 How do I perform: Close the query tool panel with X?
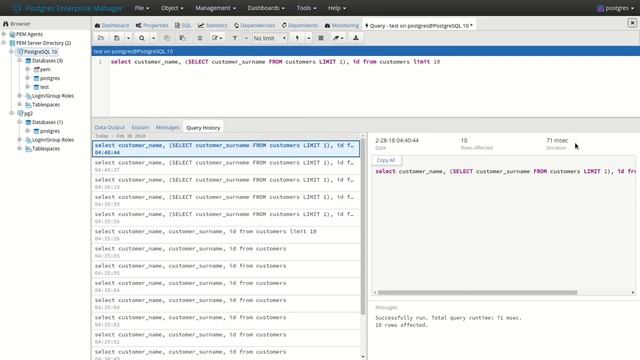click(632, 23)
